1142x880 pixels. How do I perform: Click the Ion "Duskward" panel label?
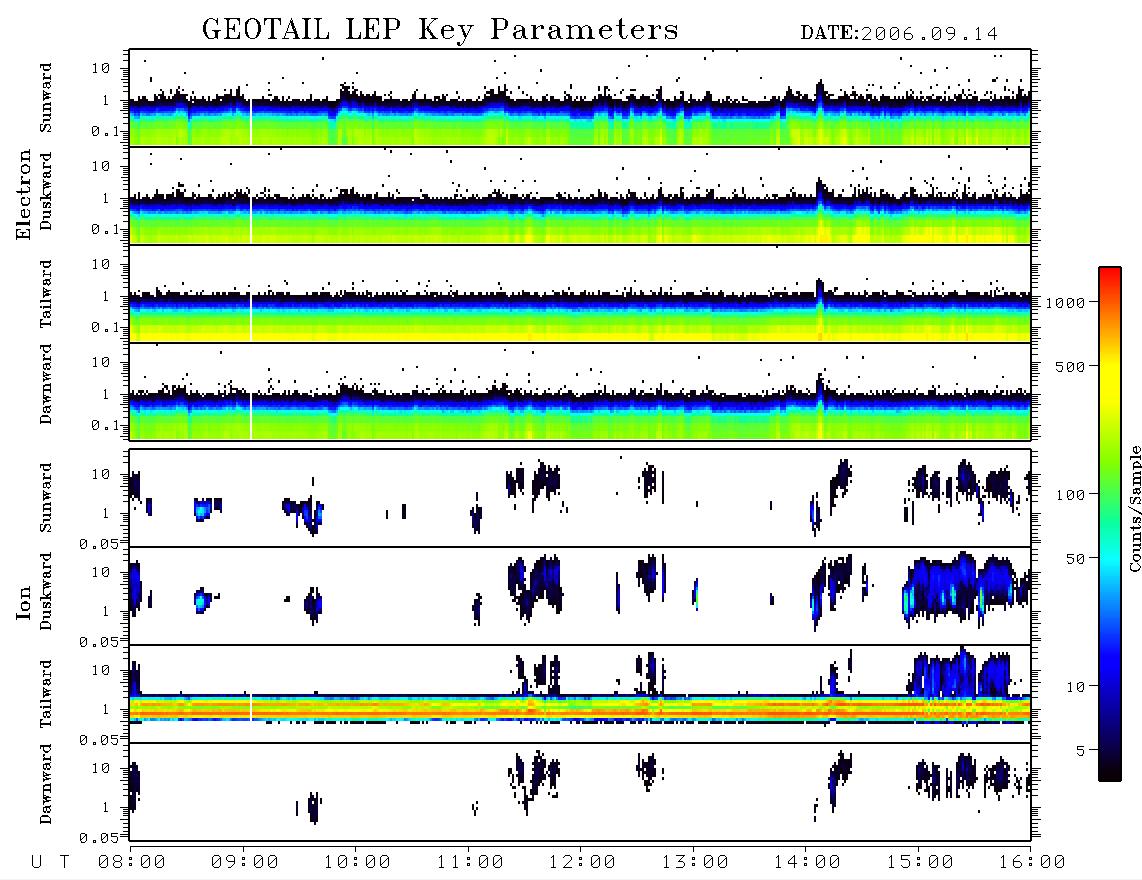tap(46, 592)
